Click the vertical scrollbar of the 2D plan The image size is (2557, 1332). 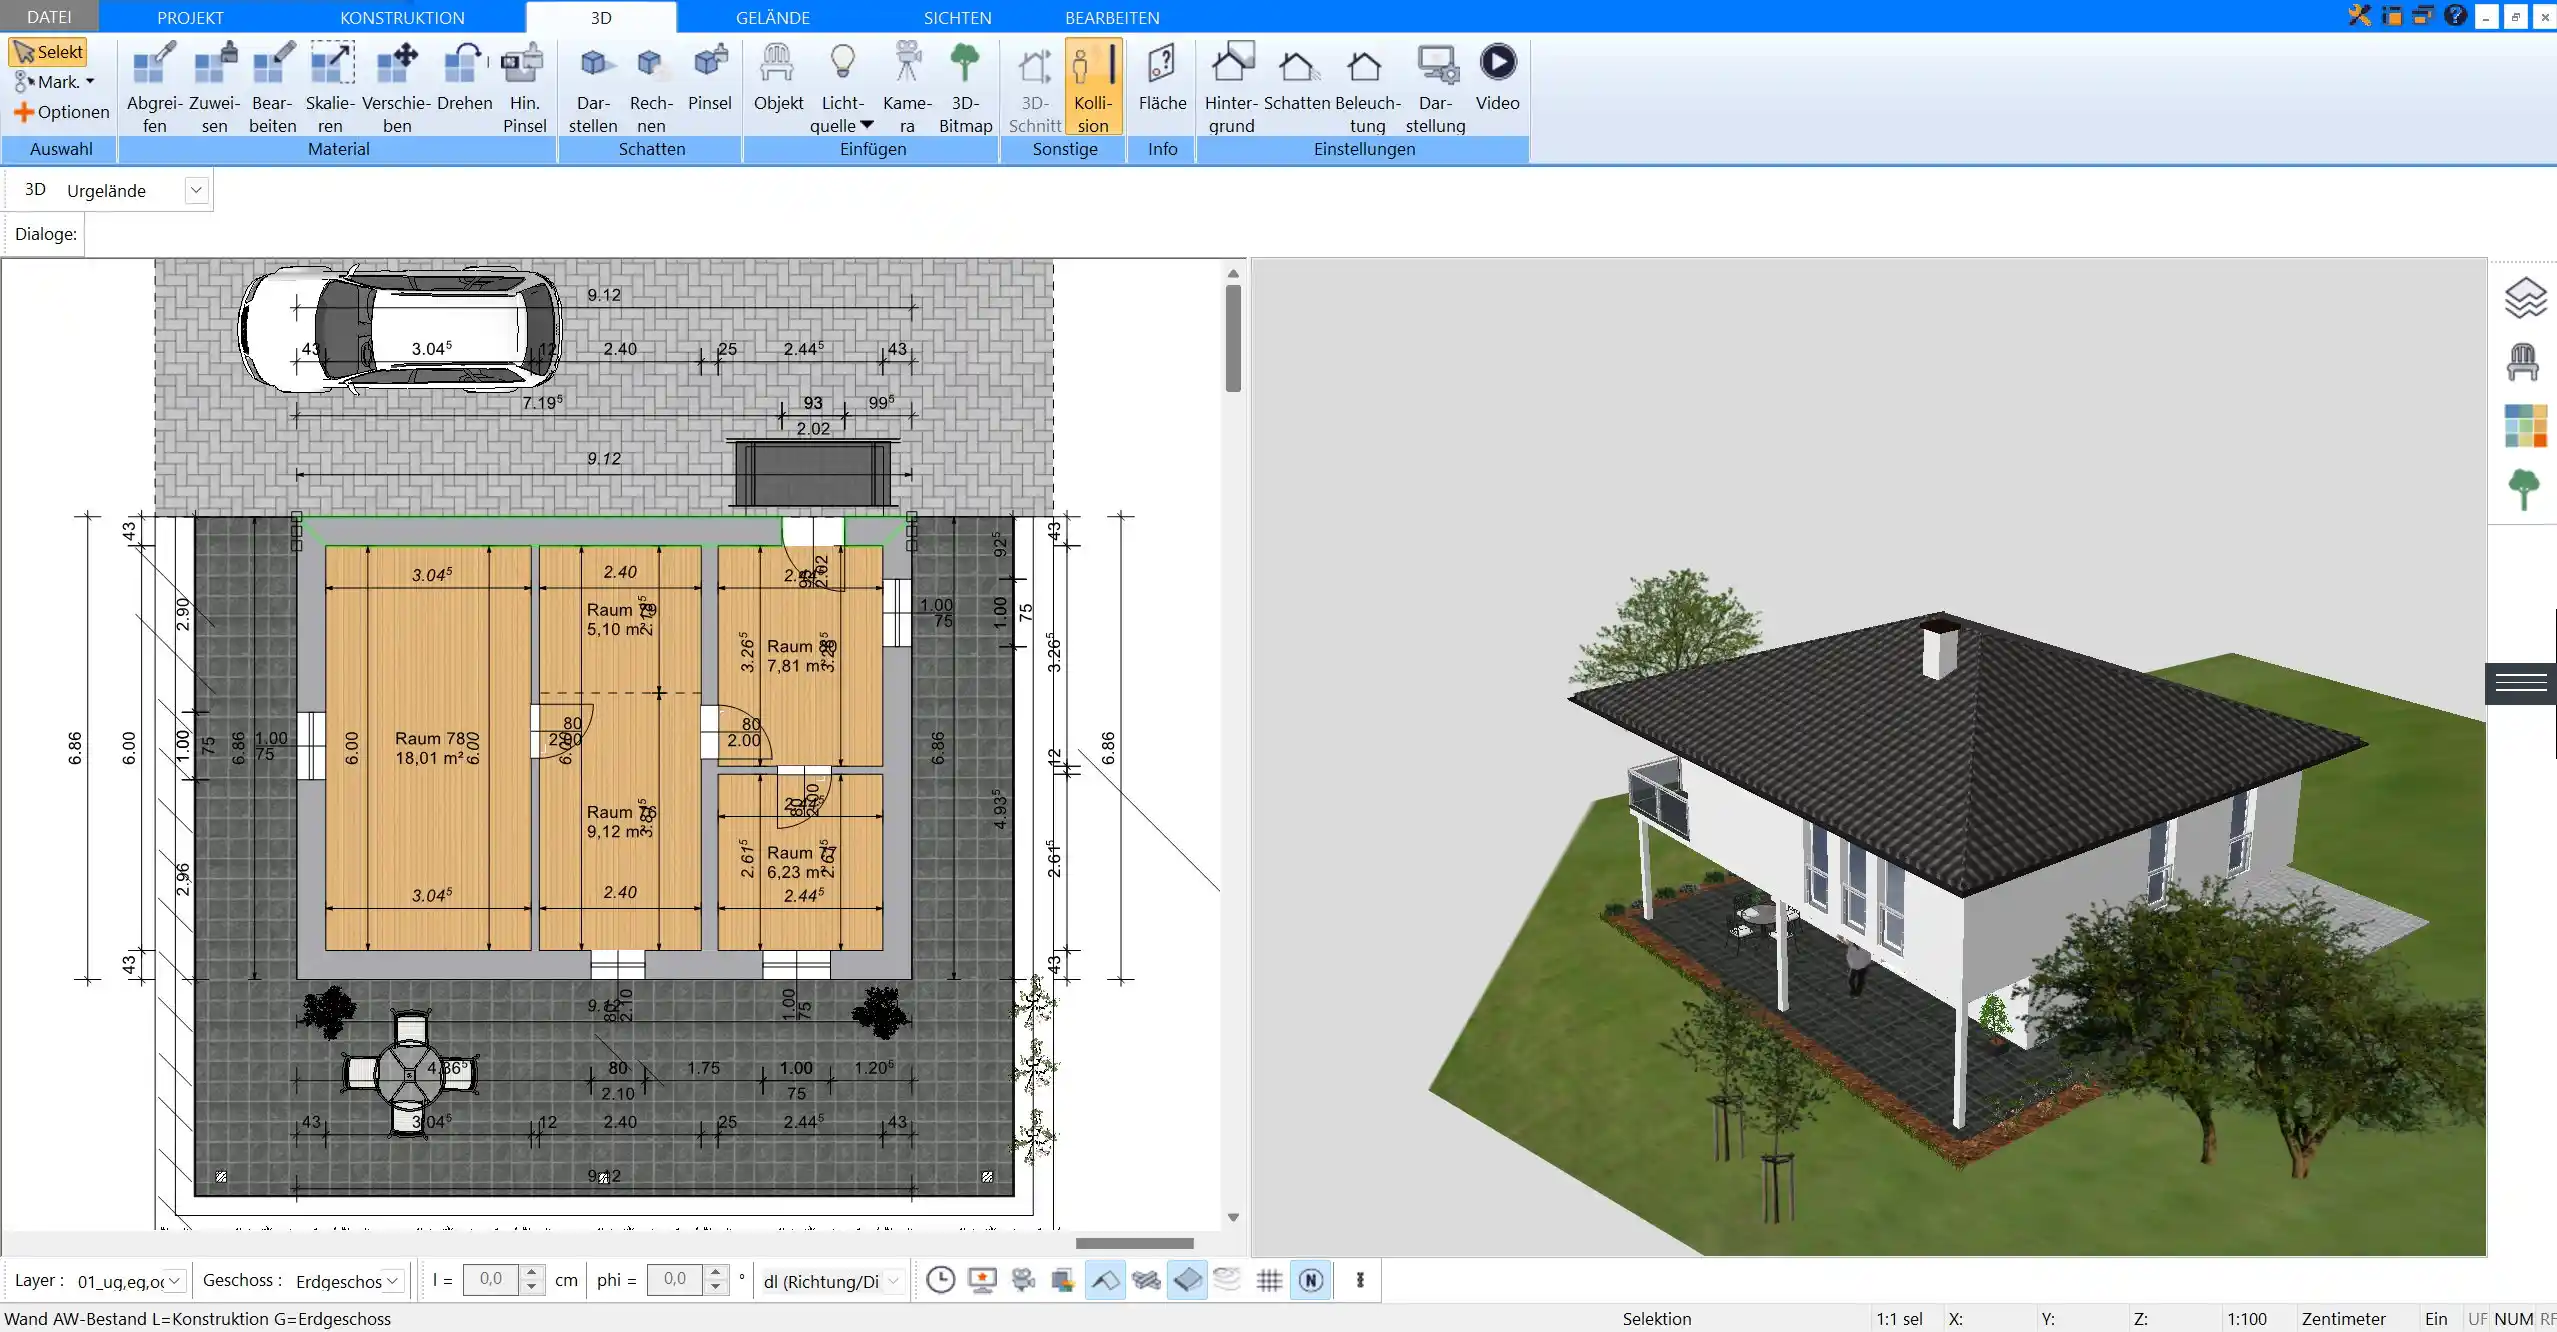(x=1233, y=340)
